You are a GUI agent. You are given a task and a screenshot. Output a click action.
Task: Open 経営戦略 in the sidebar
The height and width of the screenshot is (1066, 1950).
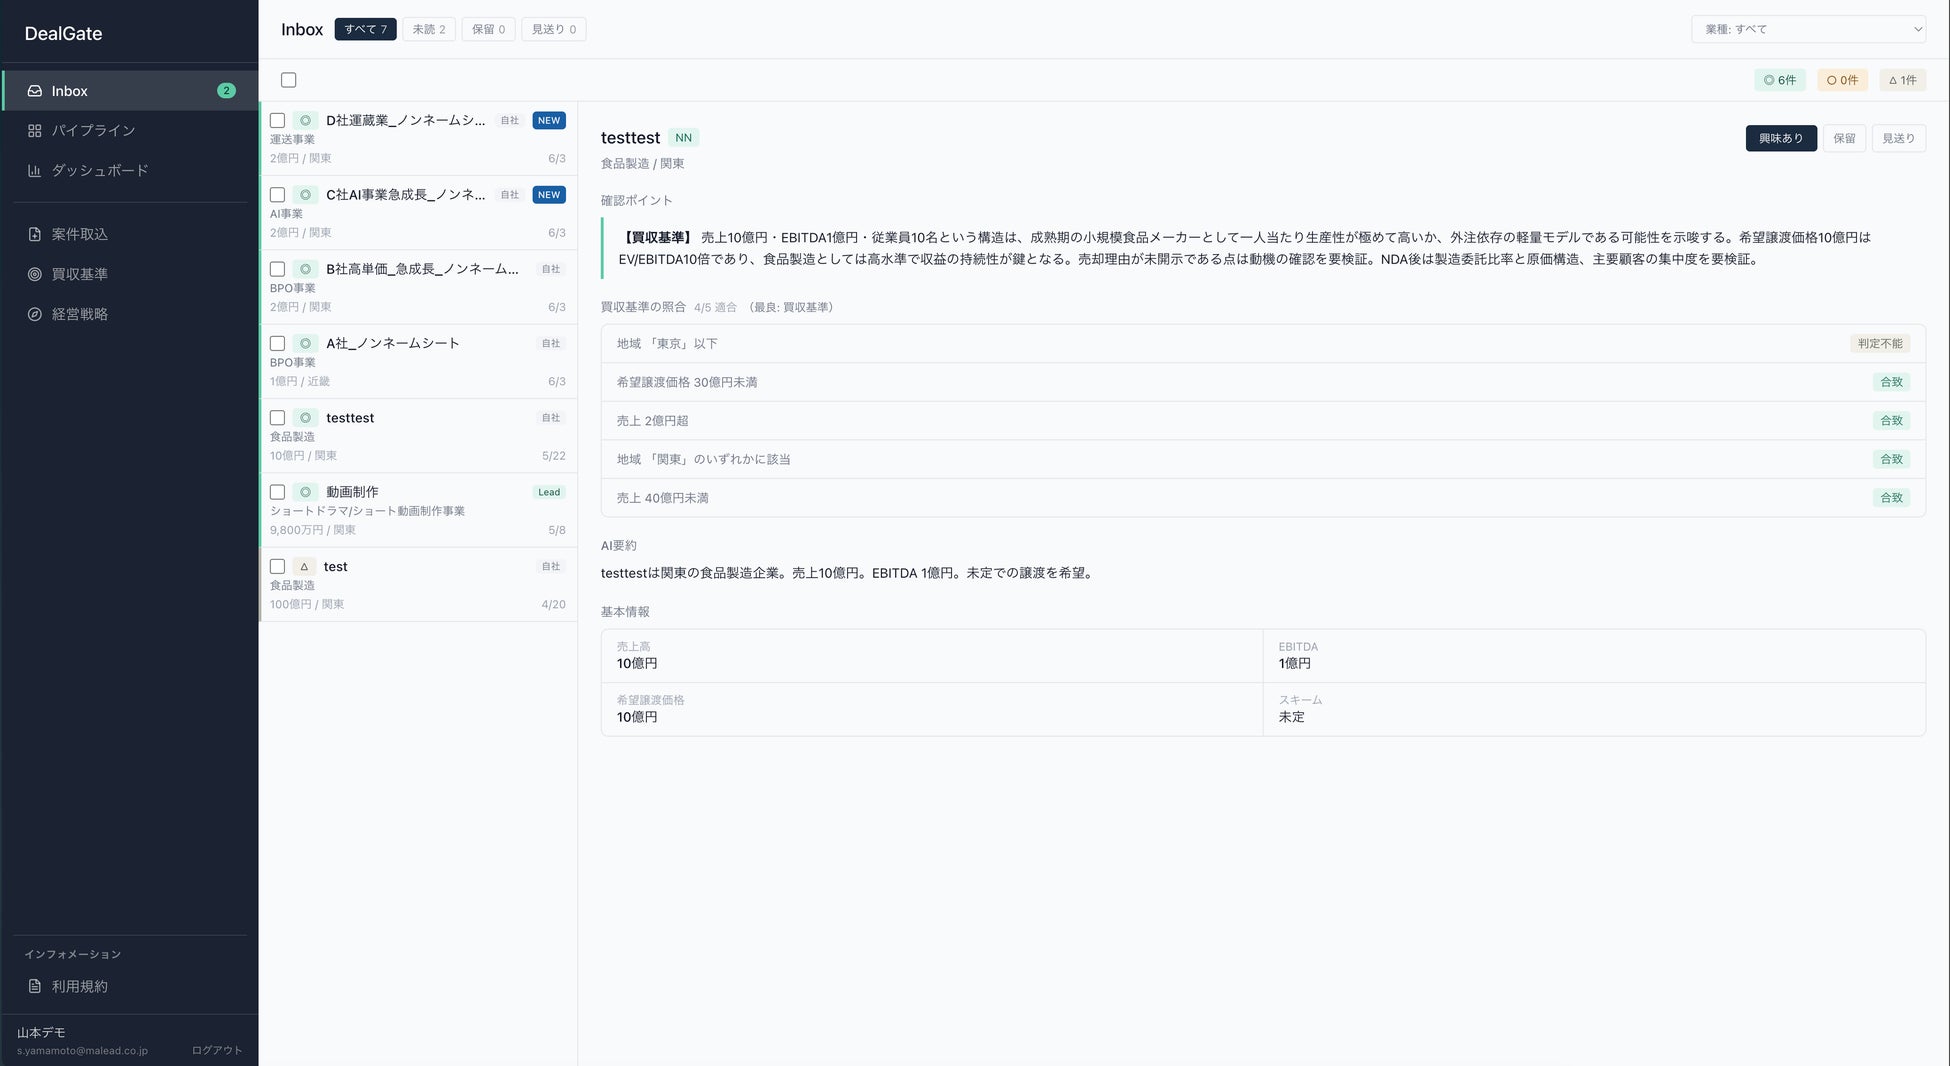pos(130,314)
